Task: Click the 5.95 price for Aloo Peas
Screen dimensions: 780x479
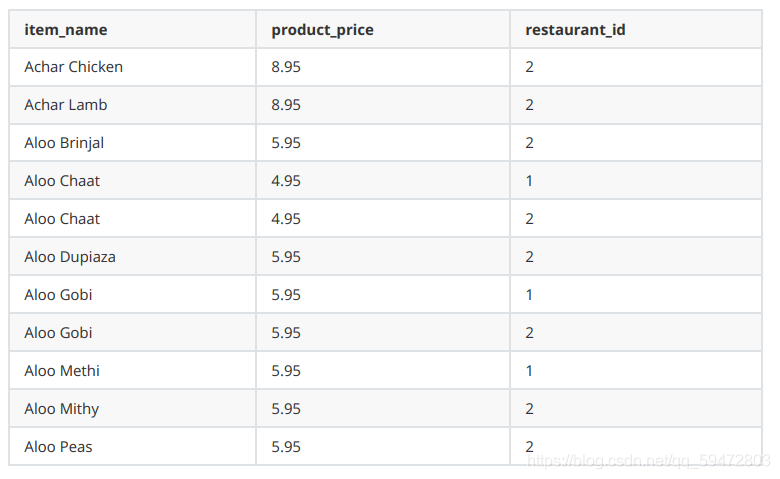Action: 286,447
